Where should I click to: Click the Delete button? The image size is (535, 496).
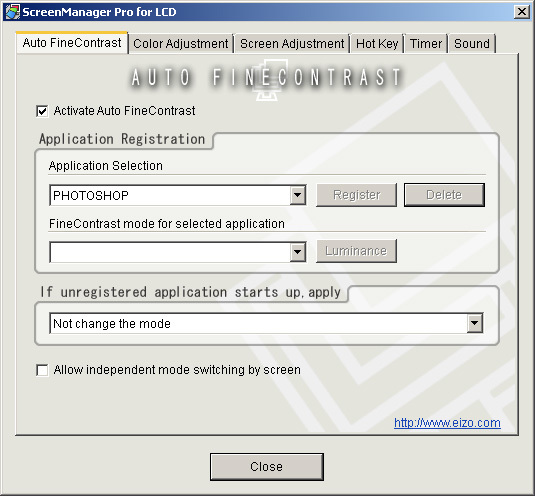(444, 195)
